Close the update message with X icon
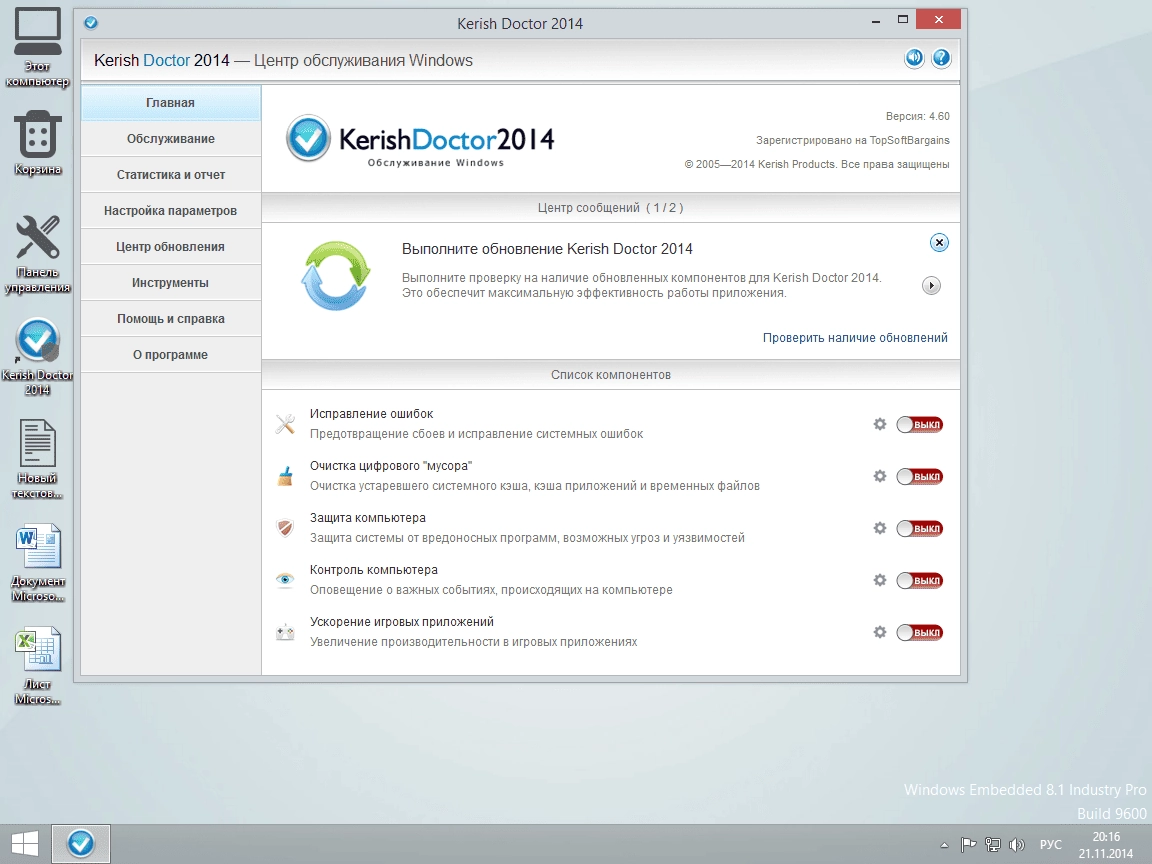 tap(939, 242)
